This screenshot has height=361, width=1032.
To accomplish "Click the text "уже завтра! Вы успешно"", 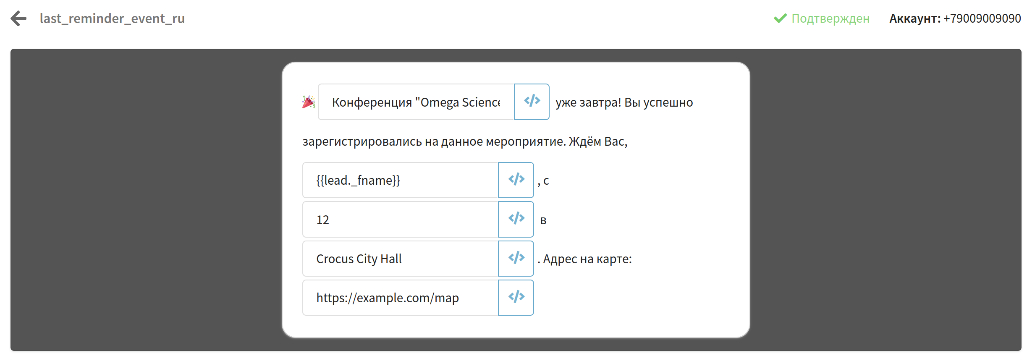I will [624, 102].
